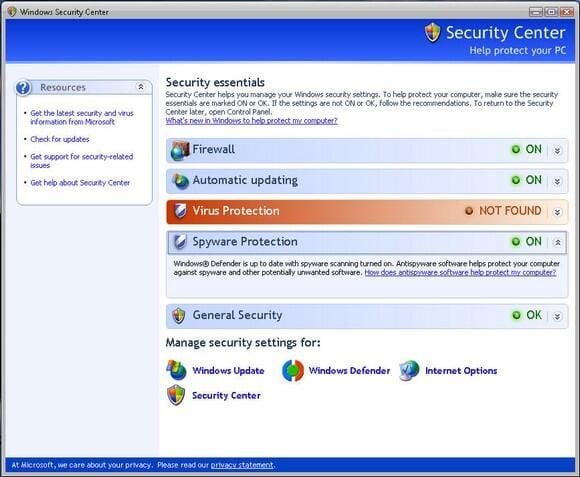Select the Virus Protection heading
580x477 pixels.
tap(236, 211)
